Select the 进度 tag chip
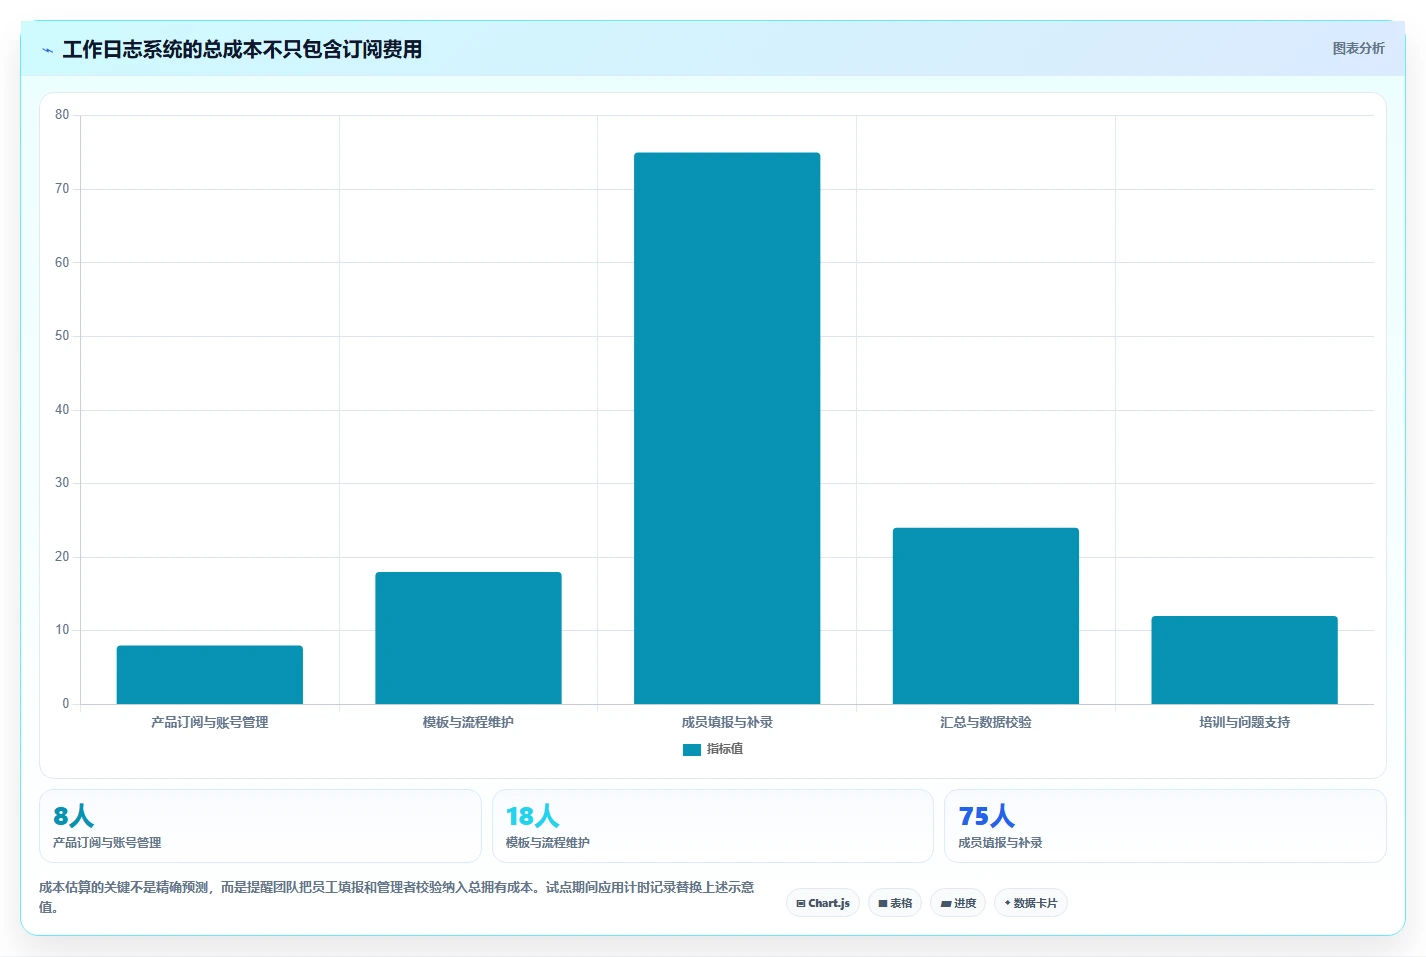The height and width of the screenshot is (957, 1426). click(958, 903)
